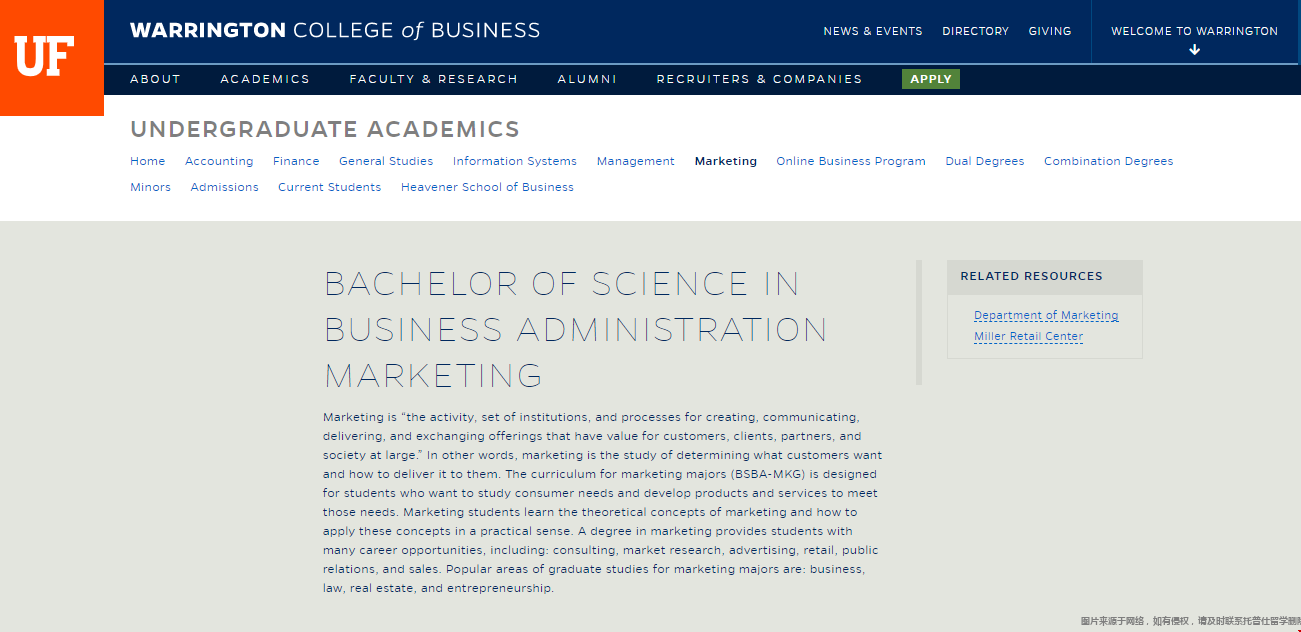The width and height of the screenshot is (1301, 632).
Task: Expand the Welcome to Warrington down arrow
Action: [x=1194, y=50]
